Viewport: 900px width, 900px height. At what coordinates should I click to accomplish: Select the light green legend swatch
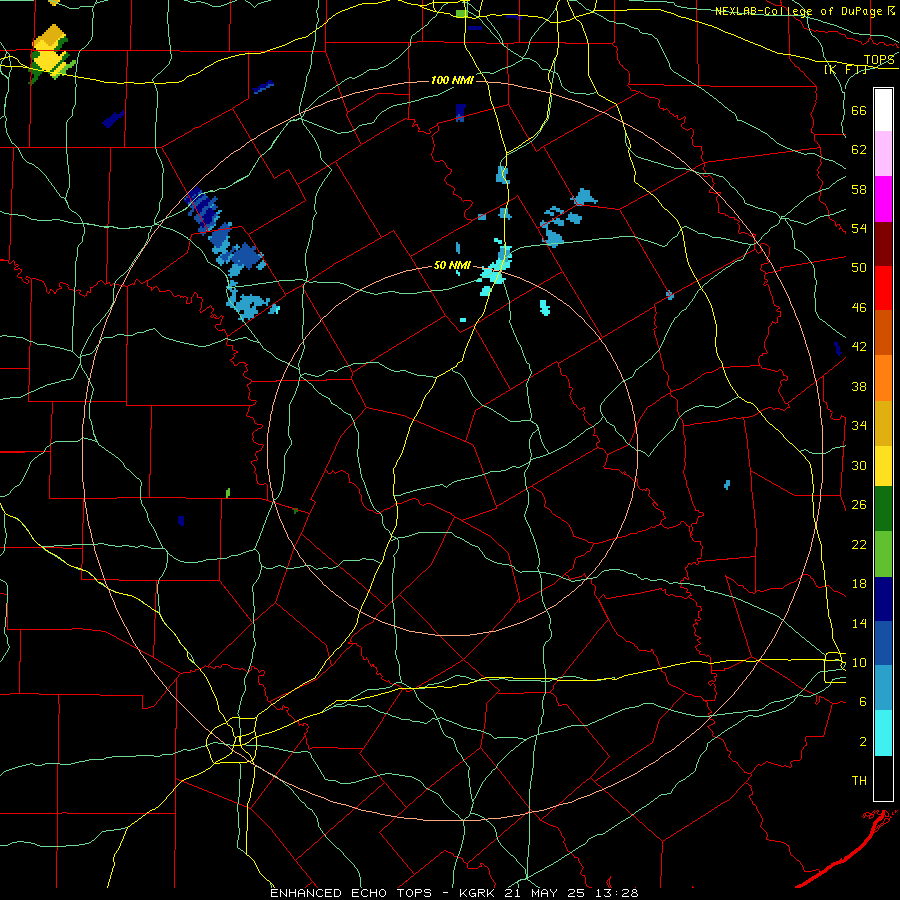883,554
